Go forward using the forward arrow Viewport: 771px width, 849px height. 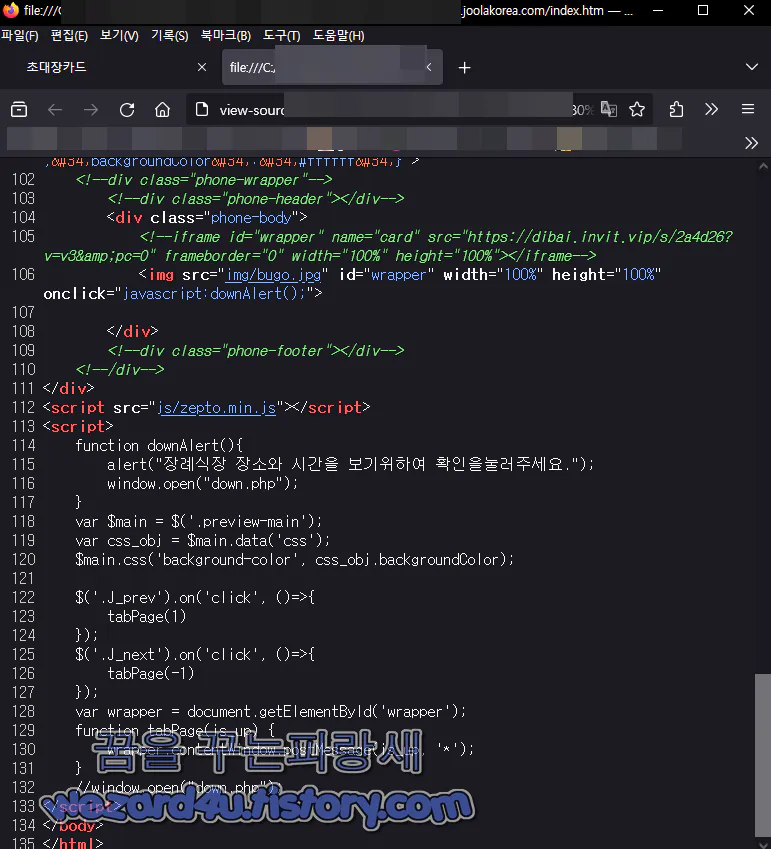[91, 110]
